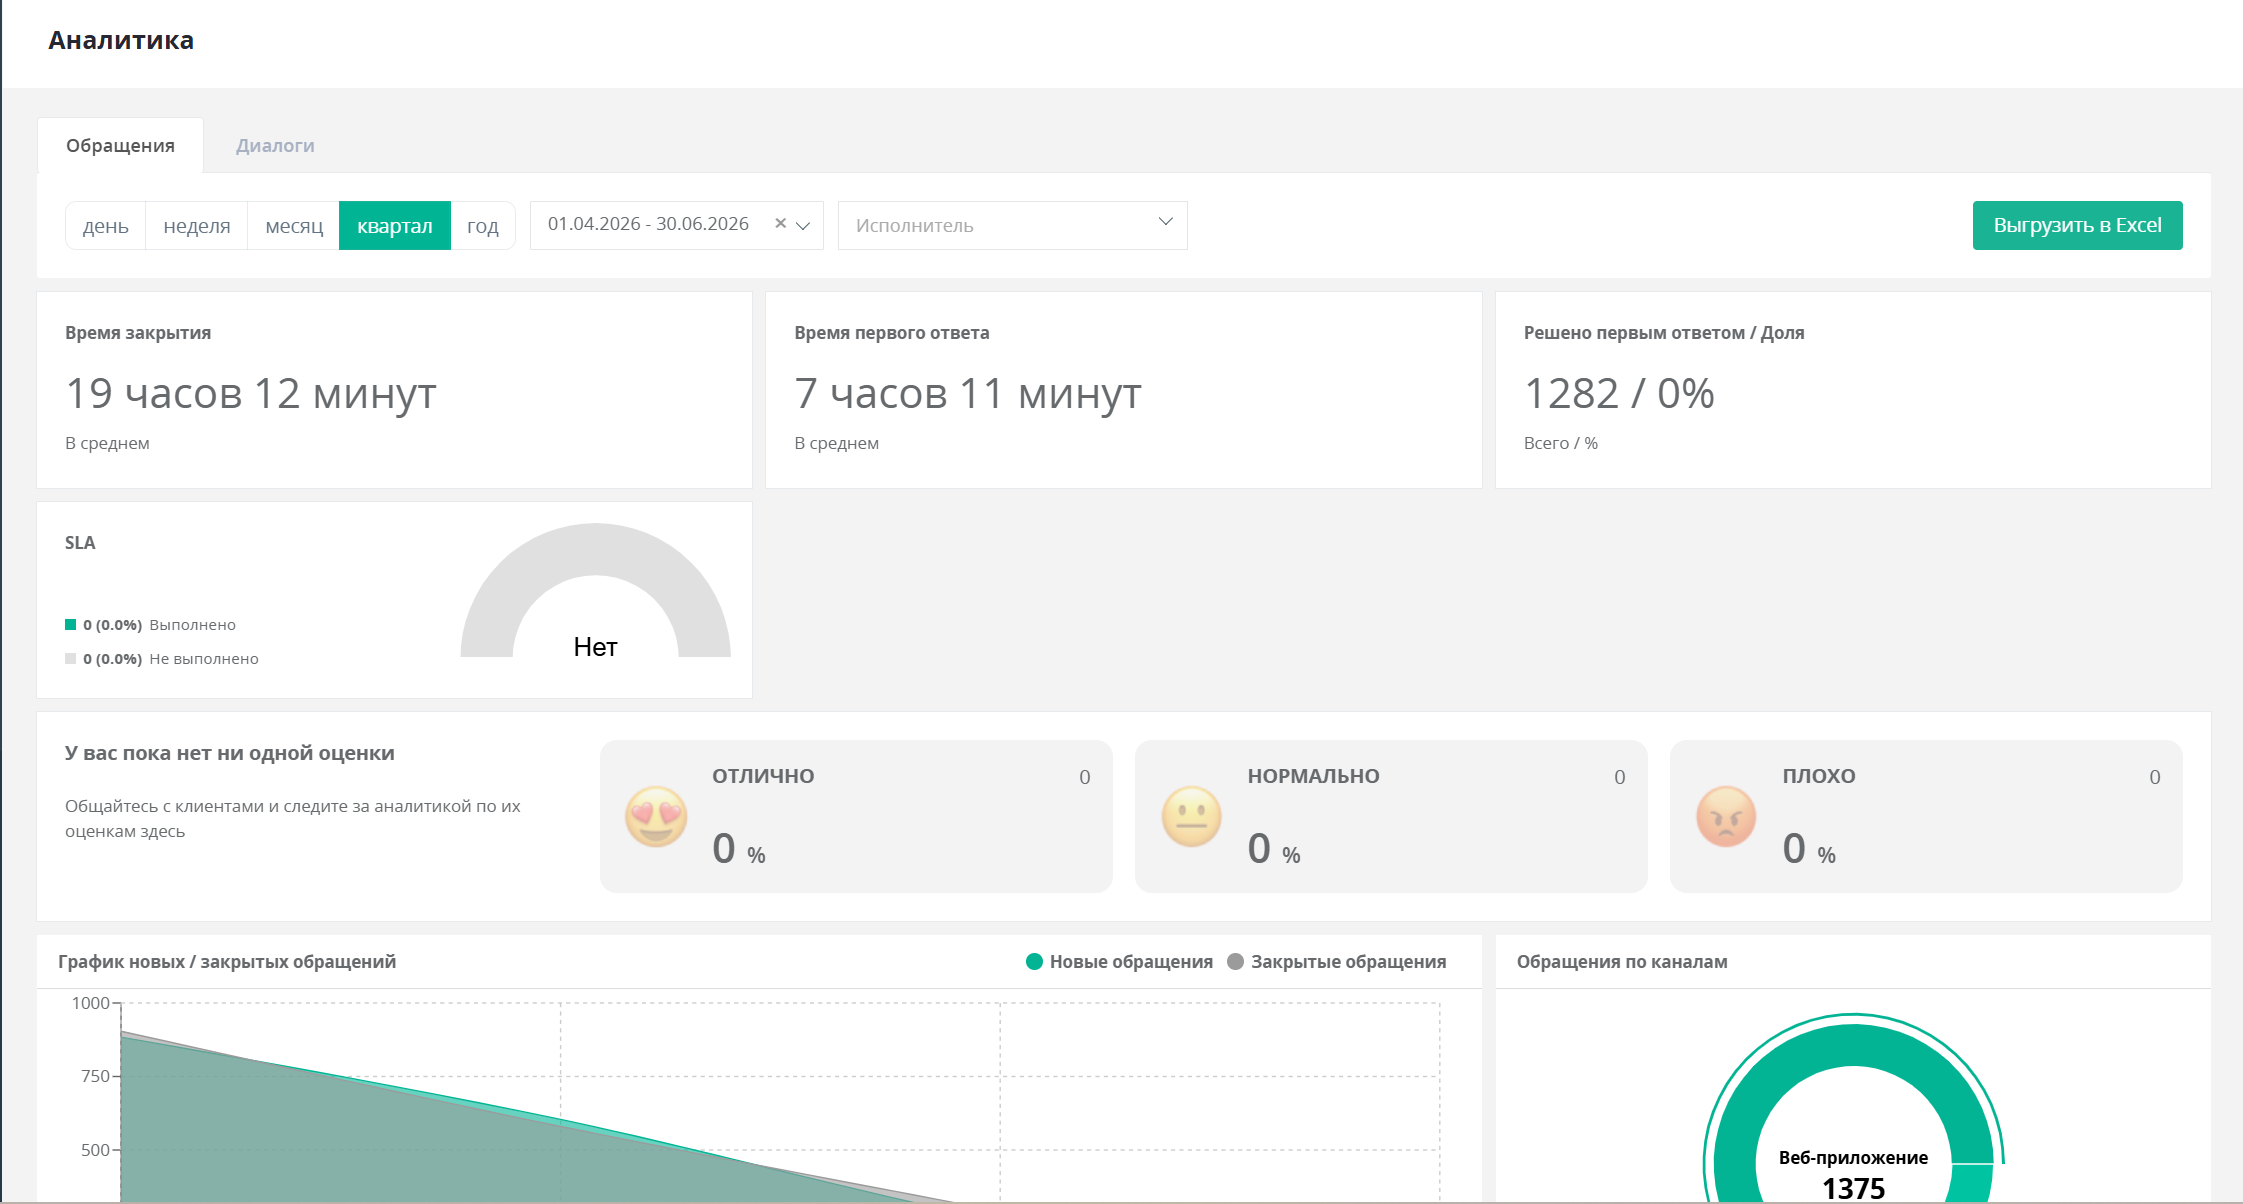Select the неделя period filter
Viewport: 2243px width, 1204px height.
coord(197,226)
